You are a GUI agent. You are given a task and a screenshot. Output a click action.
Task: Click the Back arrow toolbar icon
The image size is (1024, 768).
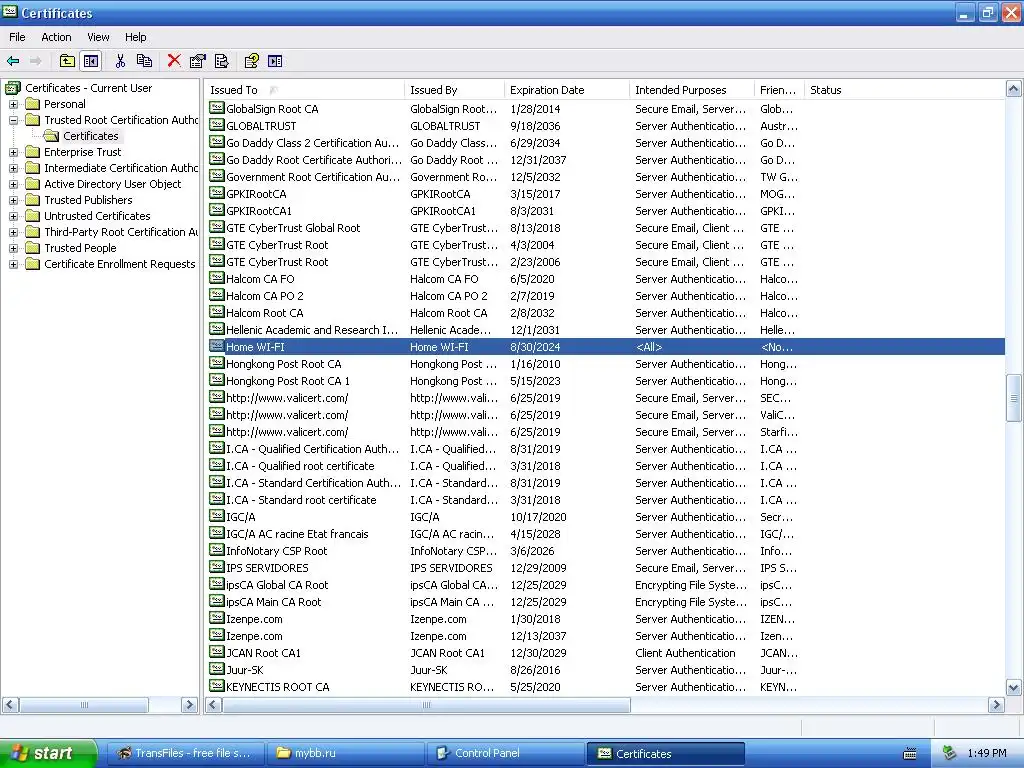(13, 61)
